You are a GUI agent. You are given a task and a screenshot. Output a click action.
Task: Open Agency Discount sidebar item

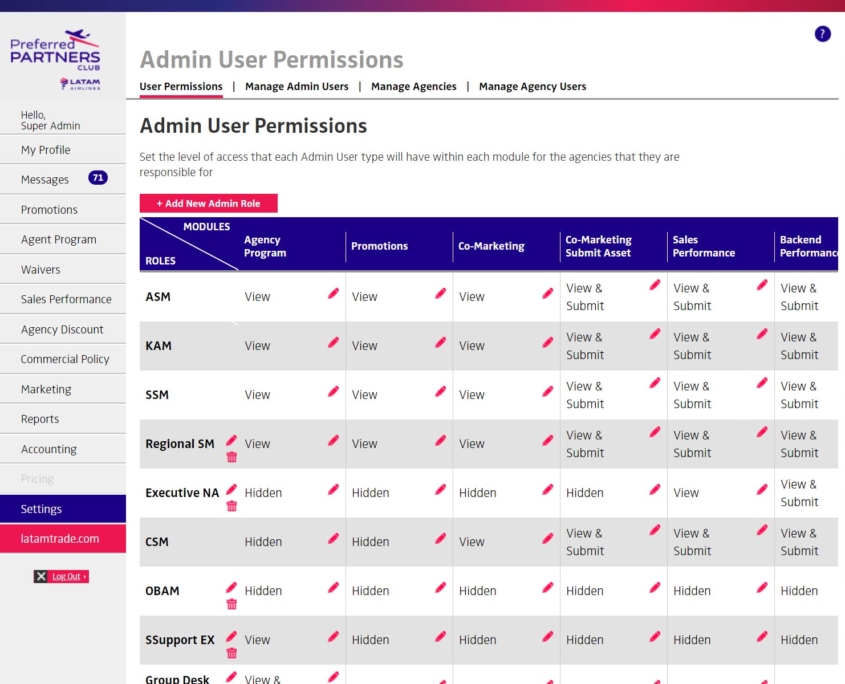point(63,329)
